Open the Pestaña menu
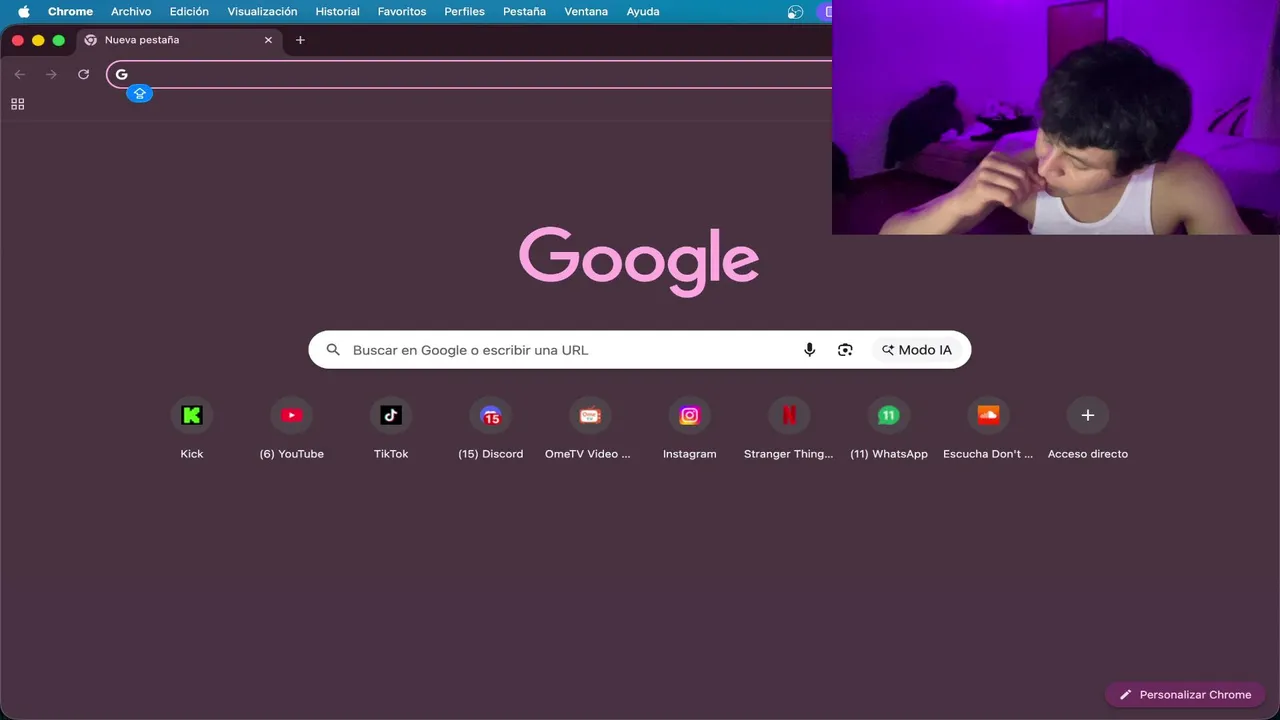The image size is (1280, 720). tap(524, 12)
